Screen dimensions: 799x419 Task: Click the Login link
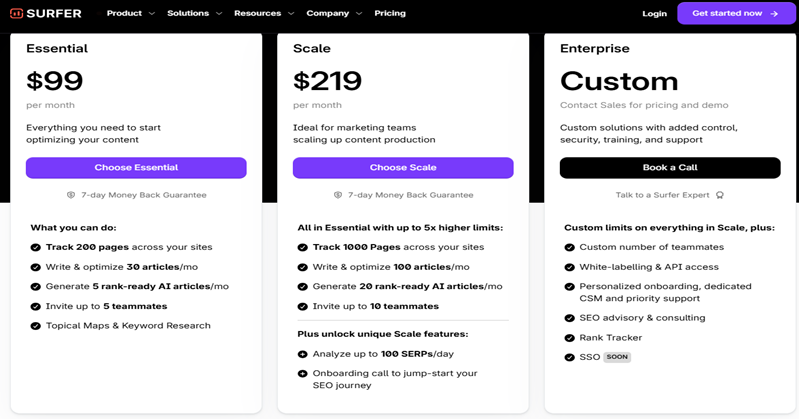tap(654, 14)
